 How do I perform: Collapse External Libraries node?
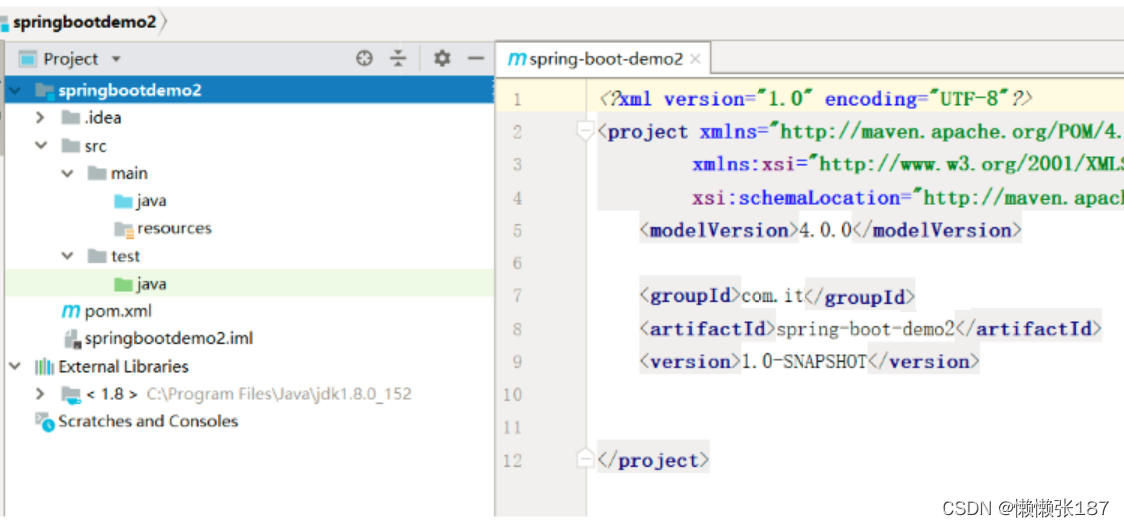coord(15,366)
